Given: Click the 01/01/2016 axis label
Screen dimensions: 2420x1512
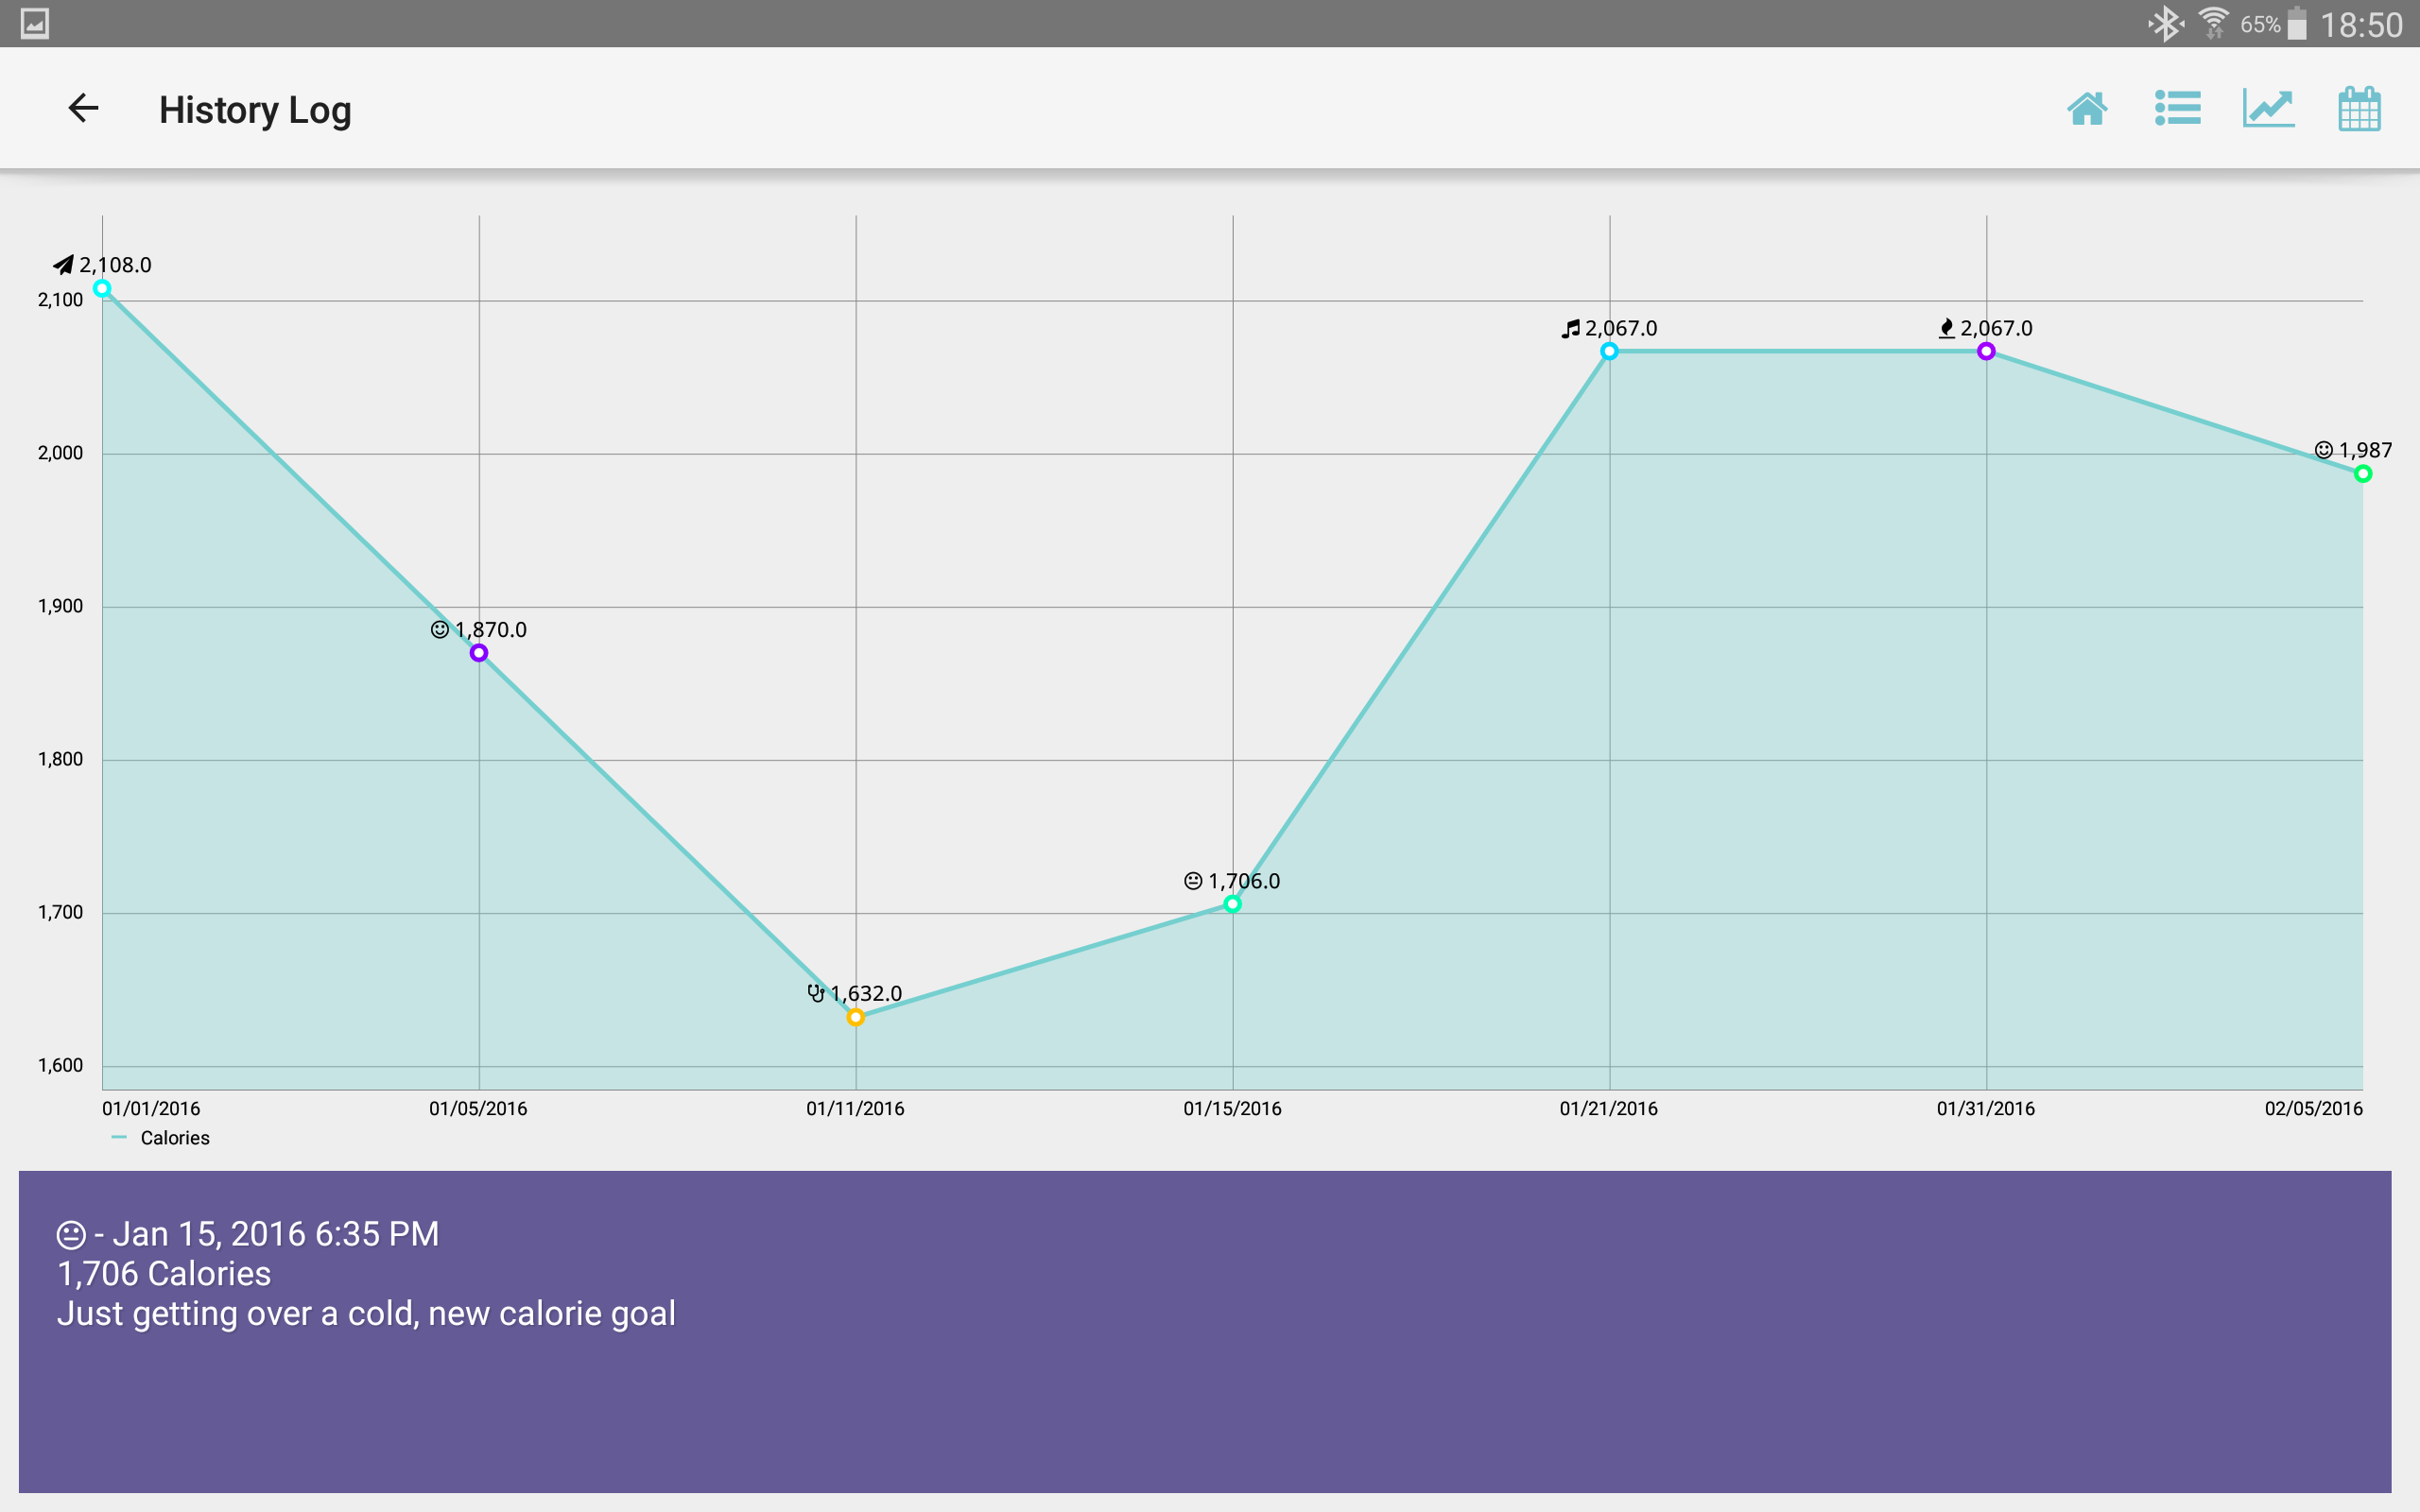Looking at the screenshot, I should pos(151,1108).
